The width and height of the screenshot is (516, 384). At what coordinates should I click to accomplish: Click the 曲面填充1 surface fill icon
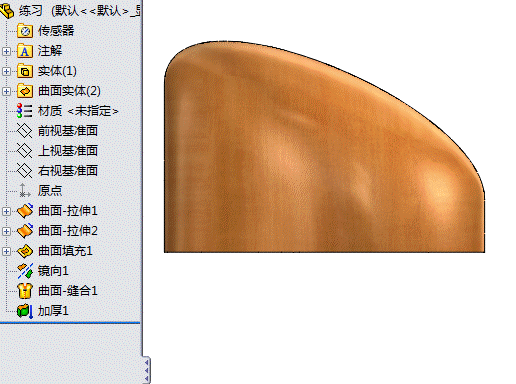[25, 251]
